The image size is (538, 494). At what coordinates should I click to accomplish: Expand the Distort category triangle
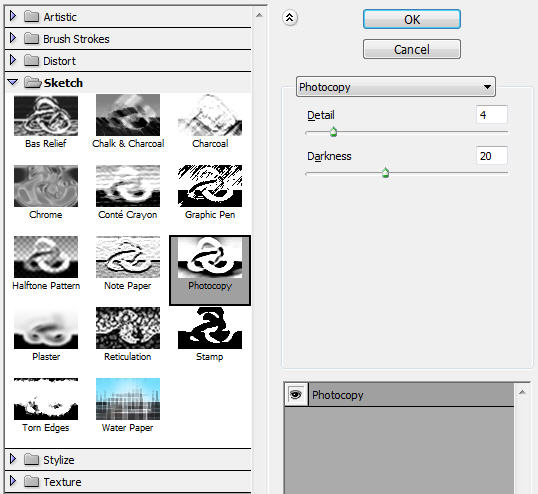point(13,60)
